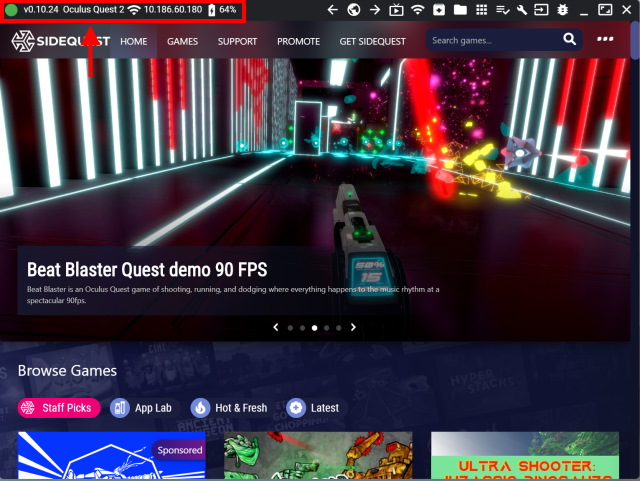Open device settings wrench icon
Image resolution: width=640 pixels, height=481 pixels.
pyautogui.click(x=522, y=9)
